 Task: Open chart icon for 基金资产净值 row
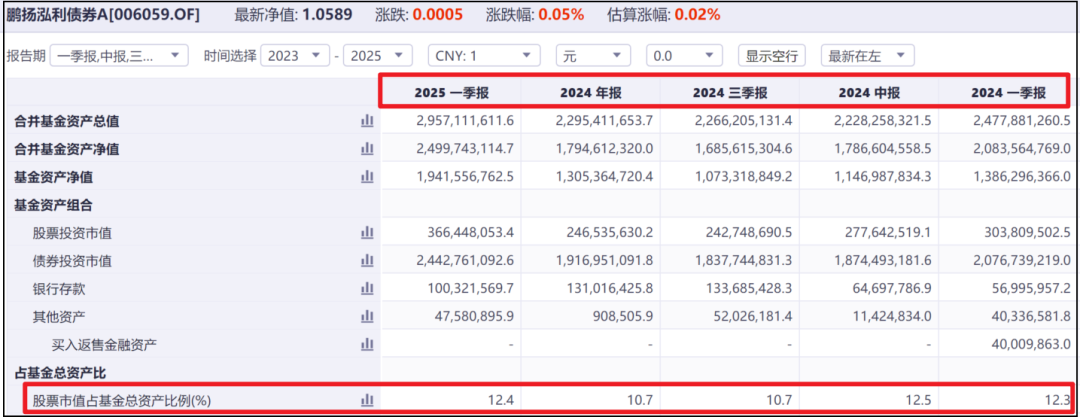click(367, 177)
